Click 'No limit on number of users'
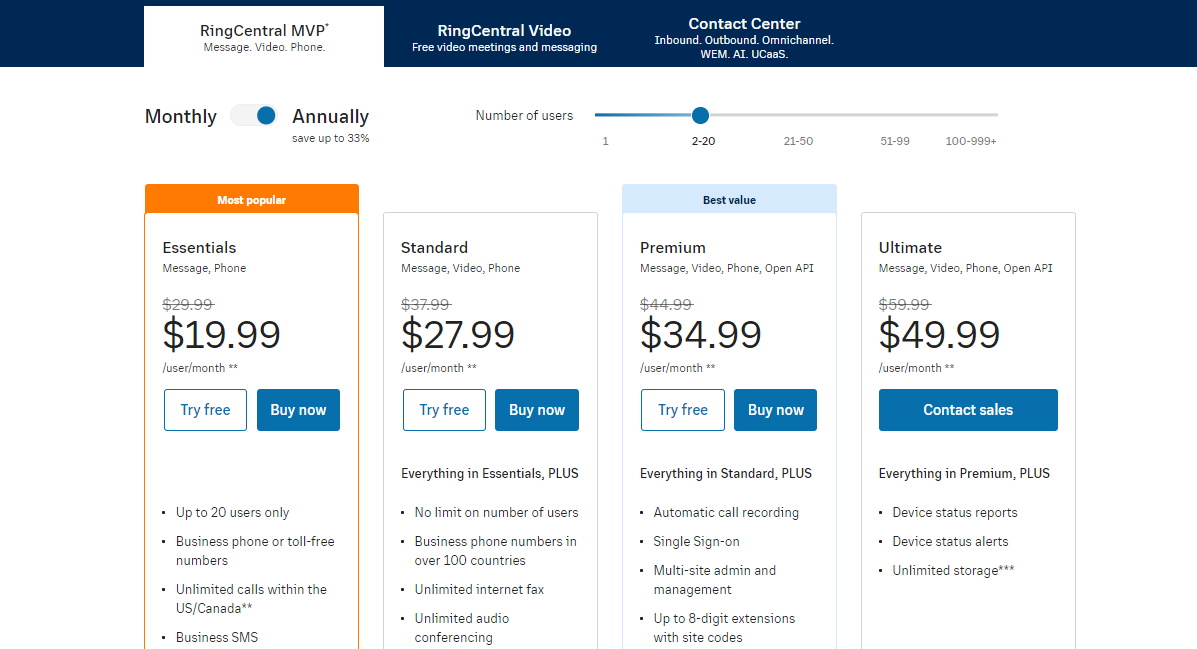The height and width of the screenshot is (649, 1197). pyautogui.click(x=496, y=512)
